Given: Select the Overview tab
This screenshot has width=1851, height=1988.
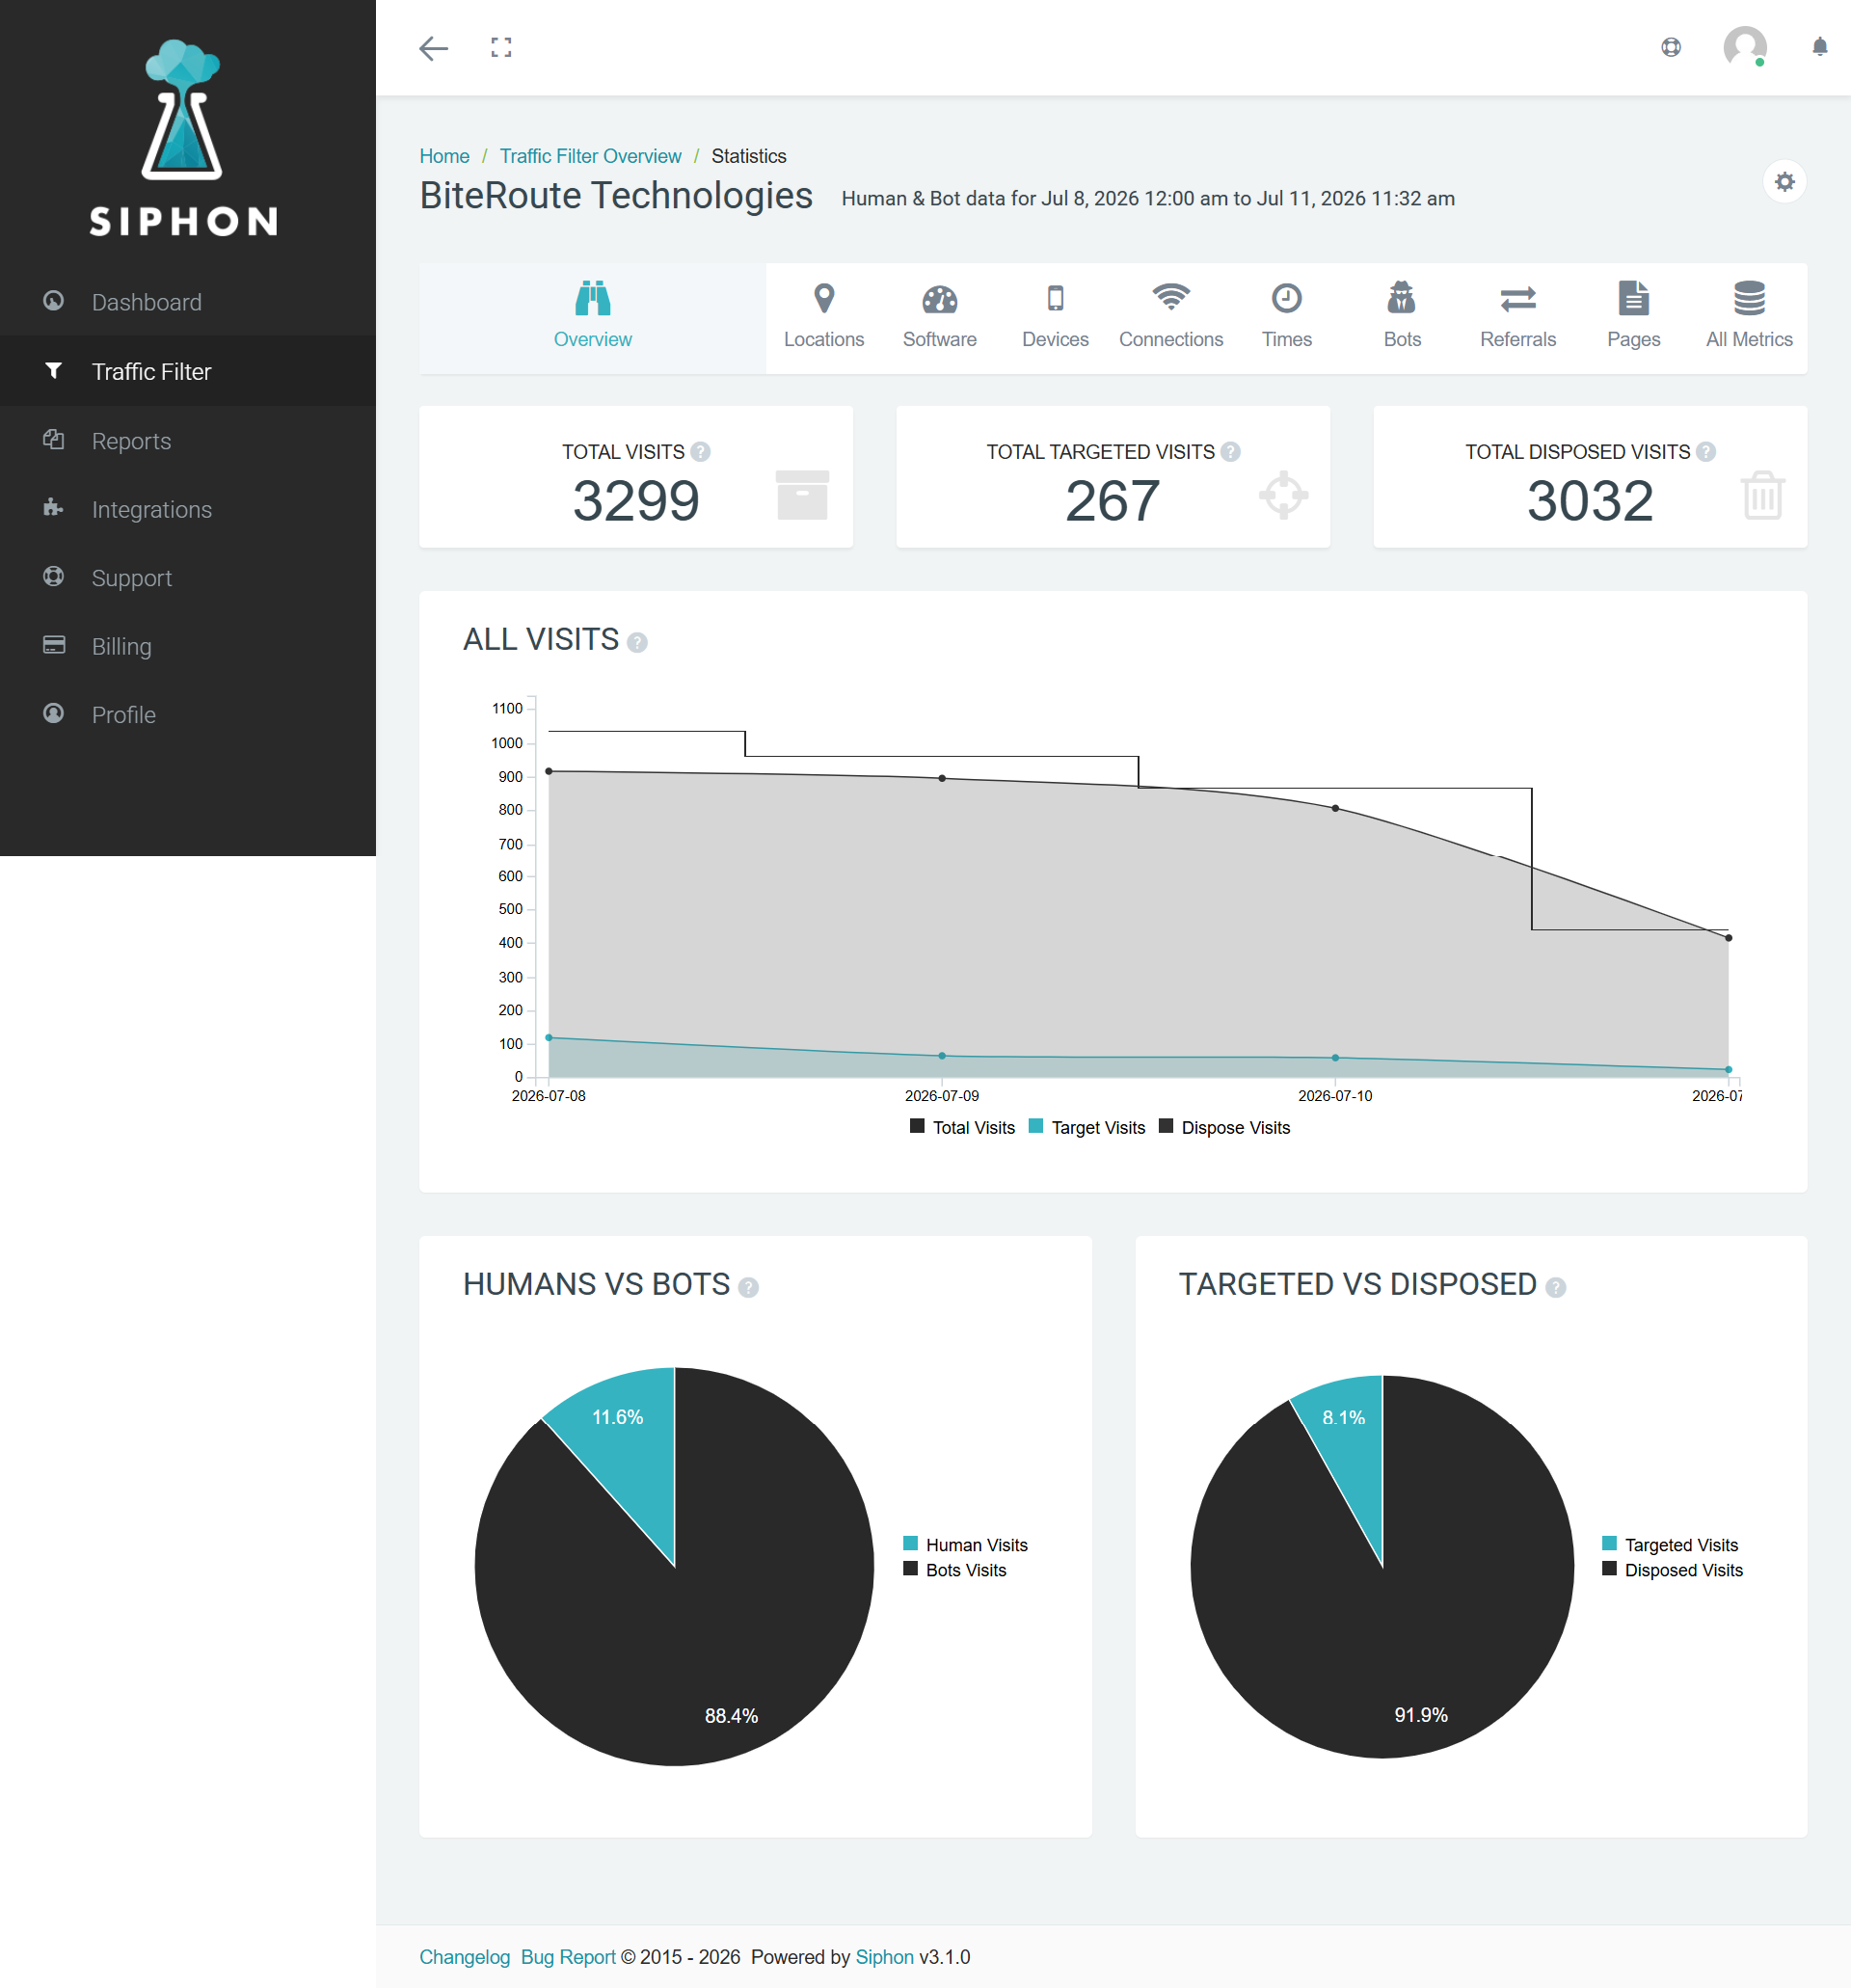Looking at the screenshot, I should 593,318.
